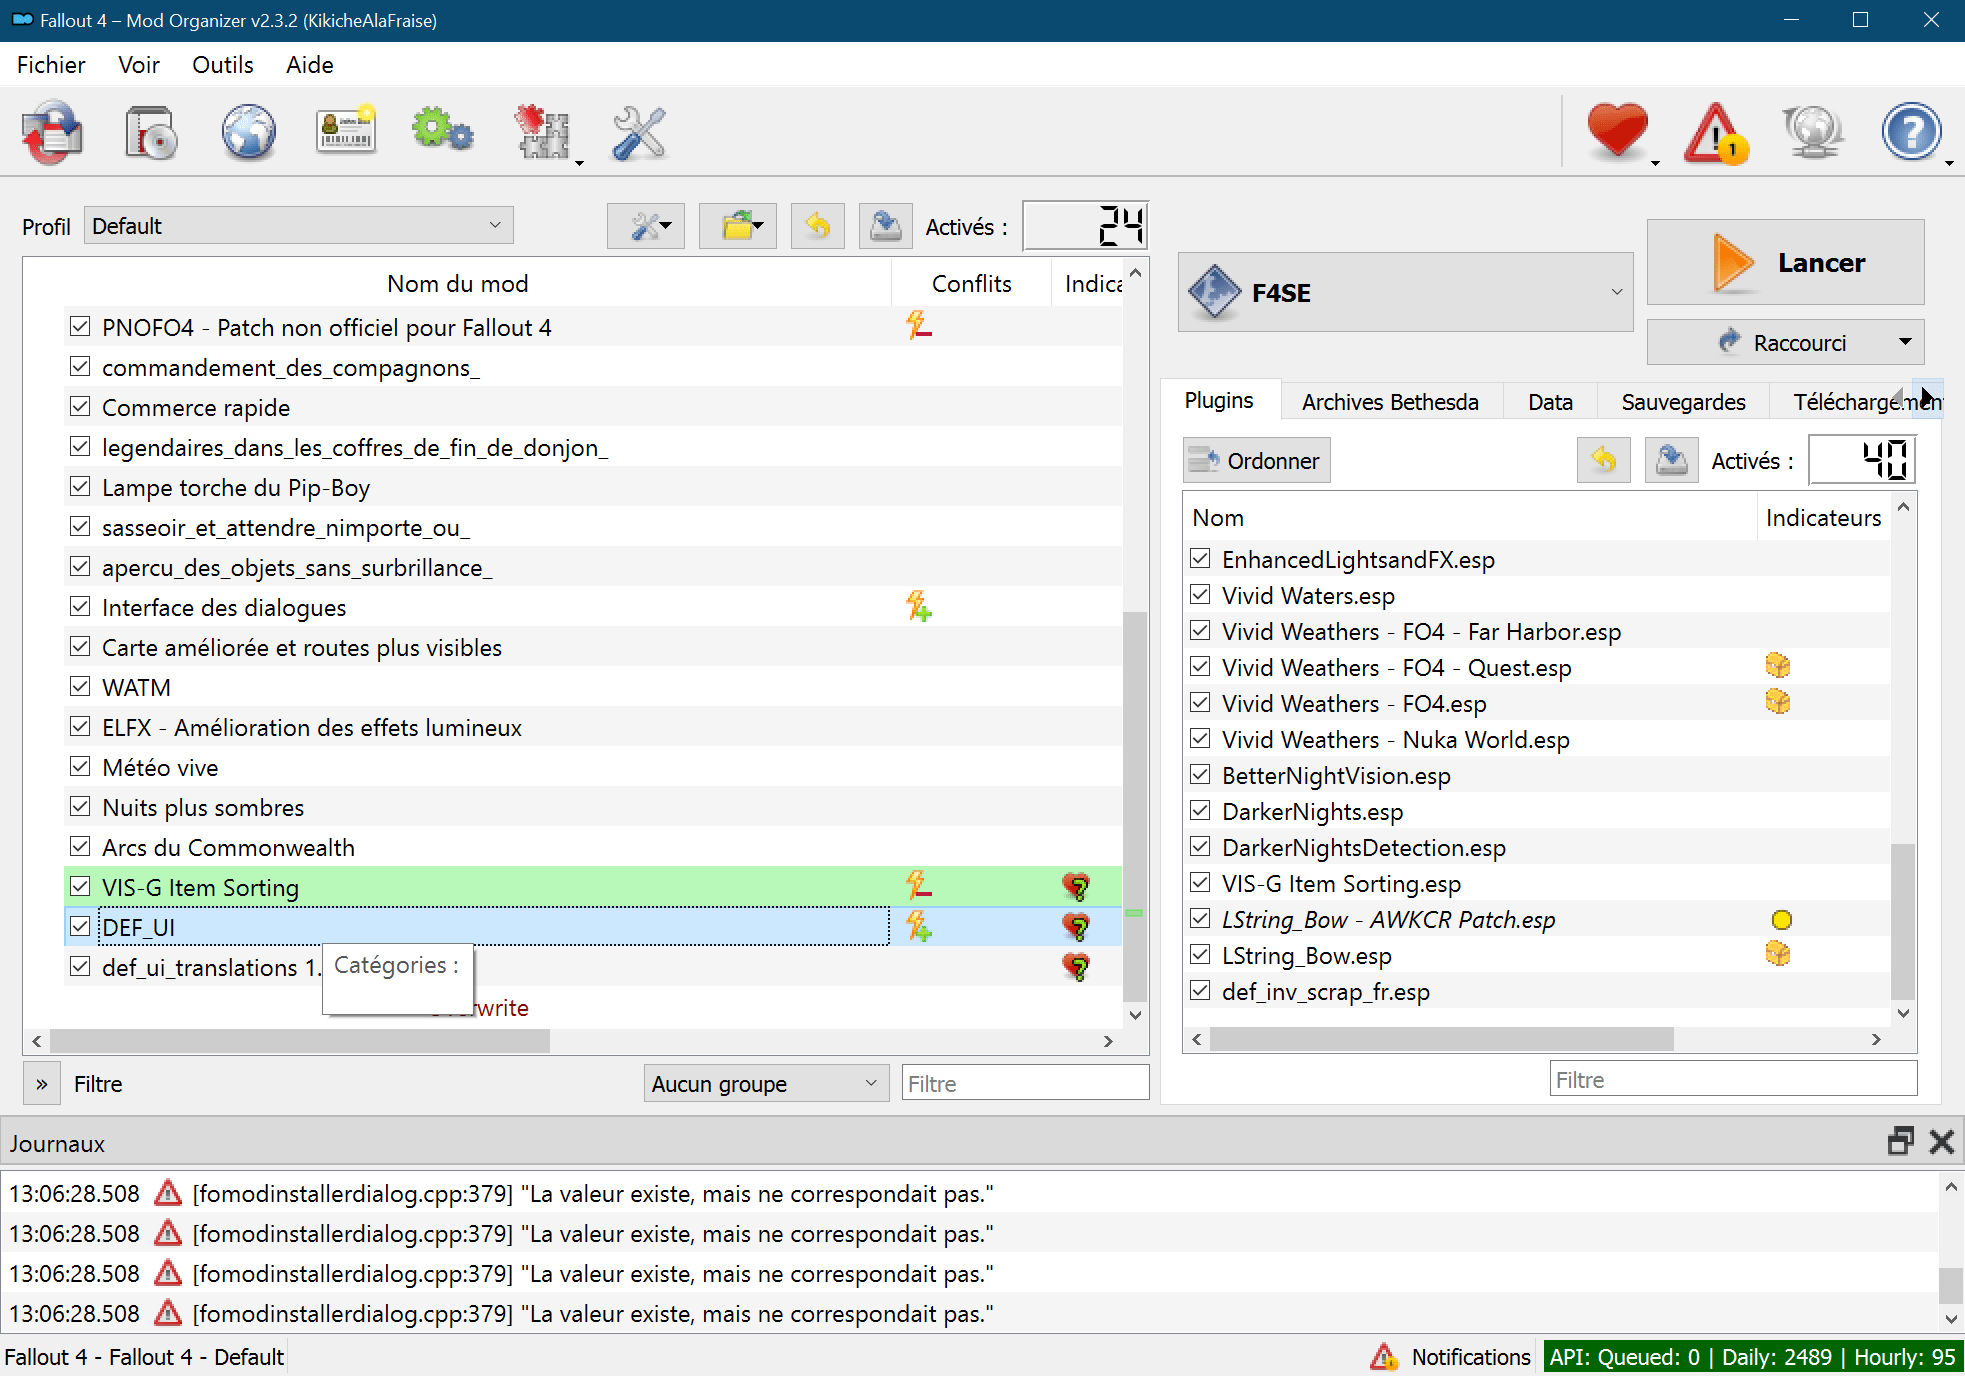
Task: Expand the Raccourci dropdown arrow
Action: tap(1905, 342)
